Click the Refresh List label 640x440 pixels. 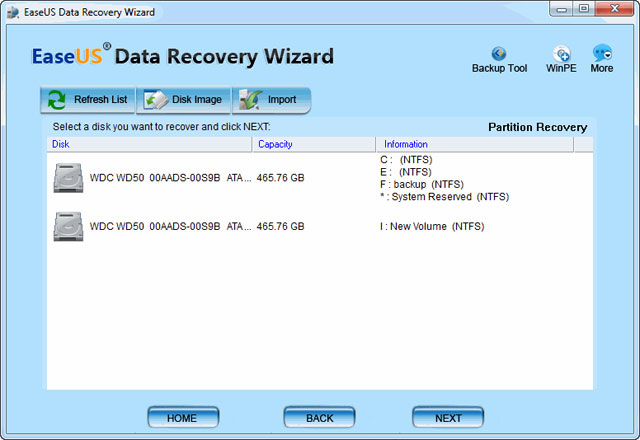point(100,100)
